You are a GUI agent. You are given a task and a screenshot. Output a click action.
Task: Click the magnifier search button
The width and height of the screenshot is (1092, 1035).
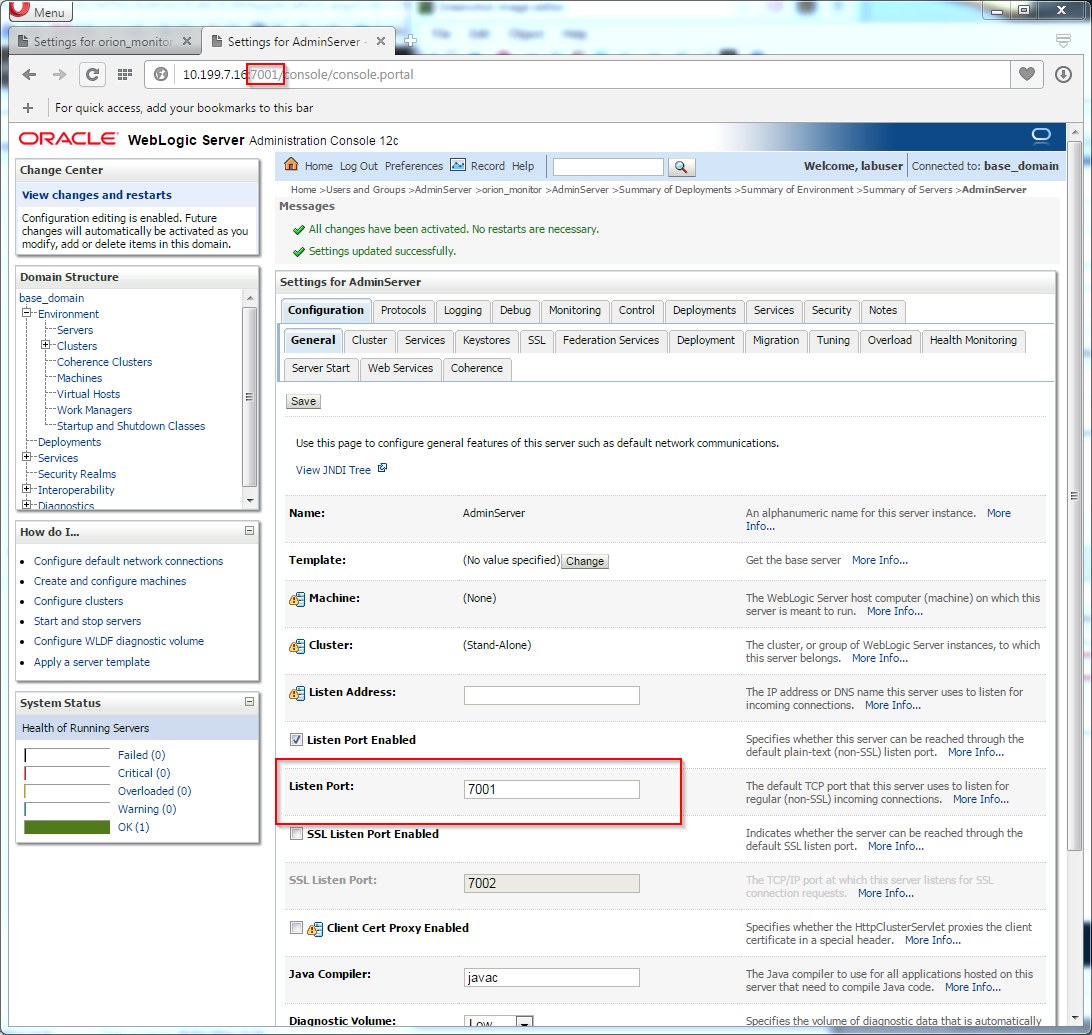tap(681, 167)
